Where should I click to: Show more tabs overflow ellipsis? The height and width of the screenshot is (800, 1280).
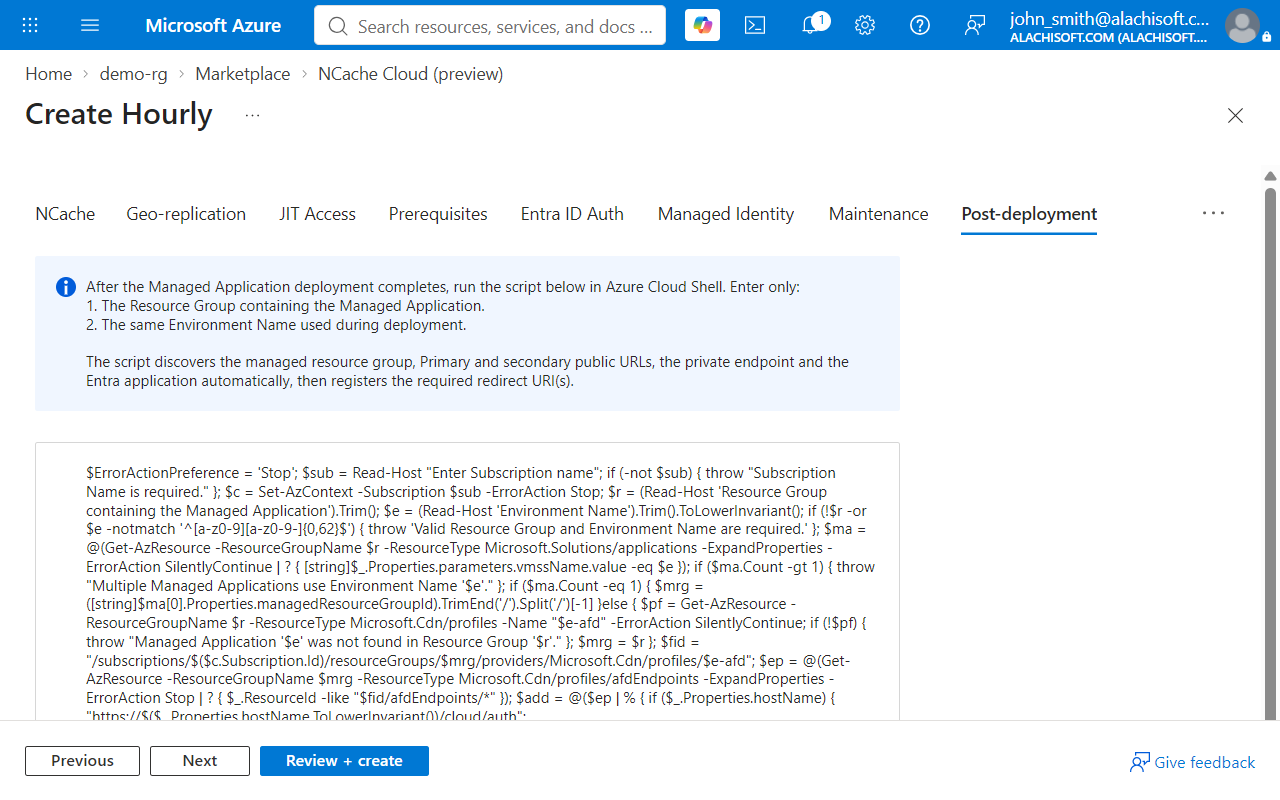(x=1213, y=213)
